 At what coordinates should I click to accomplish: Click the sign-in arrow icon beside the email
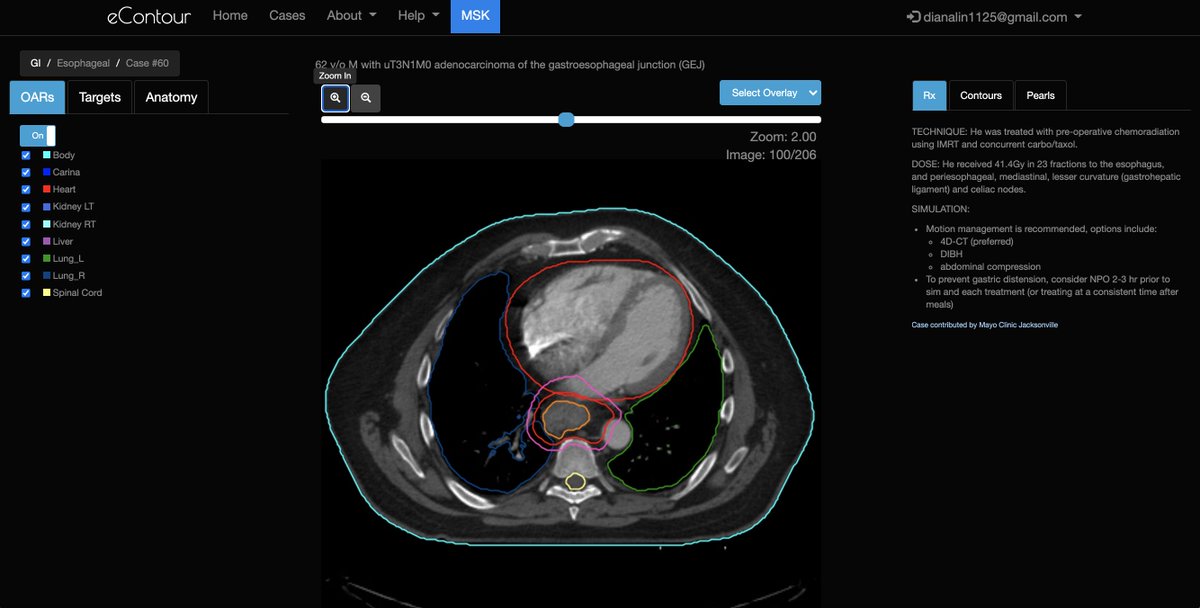coord(912,16)
